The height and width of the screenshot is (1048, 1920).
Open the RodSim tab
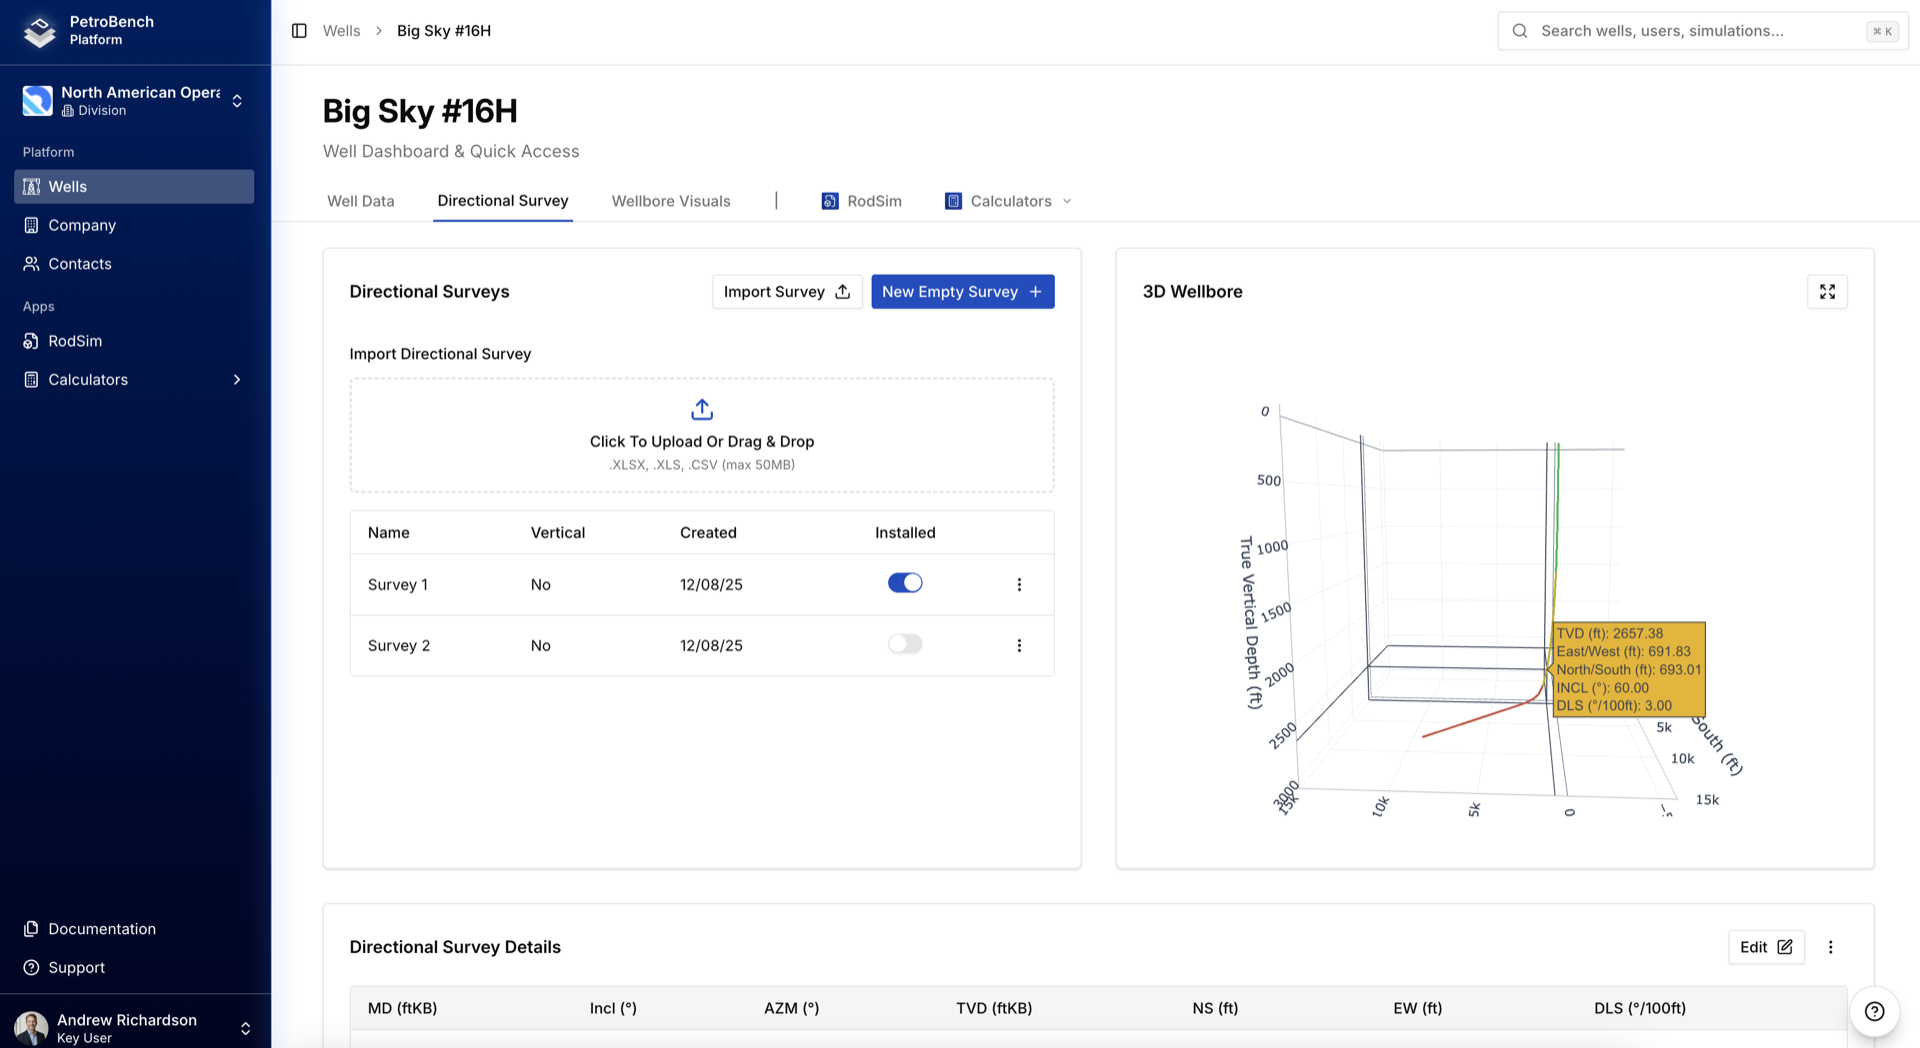(861, 201)
